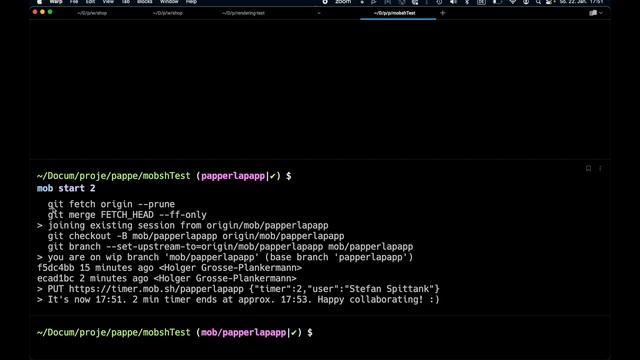Image resolution: width=640 pixels, height=360 pixels.
Task: Open the Help menu
Action: (x=191, y=2)
